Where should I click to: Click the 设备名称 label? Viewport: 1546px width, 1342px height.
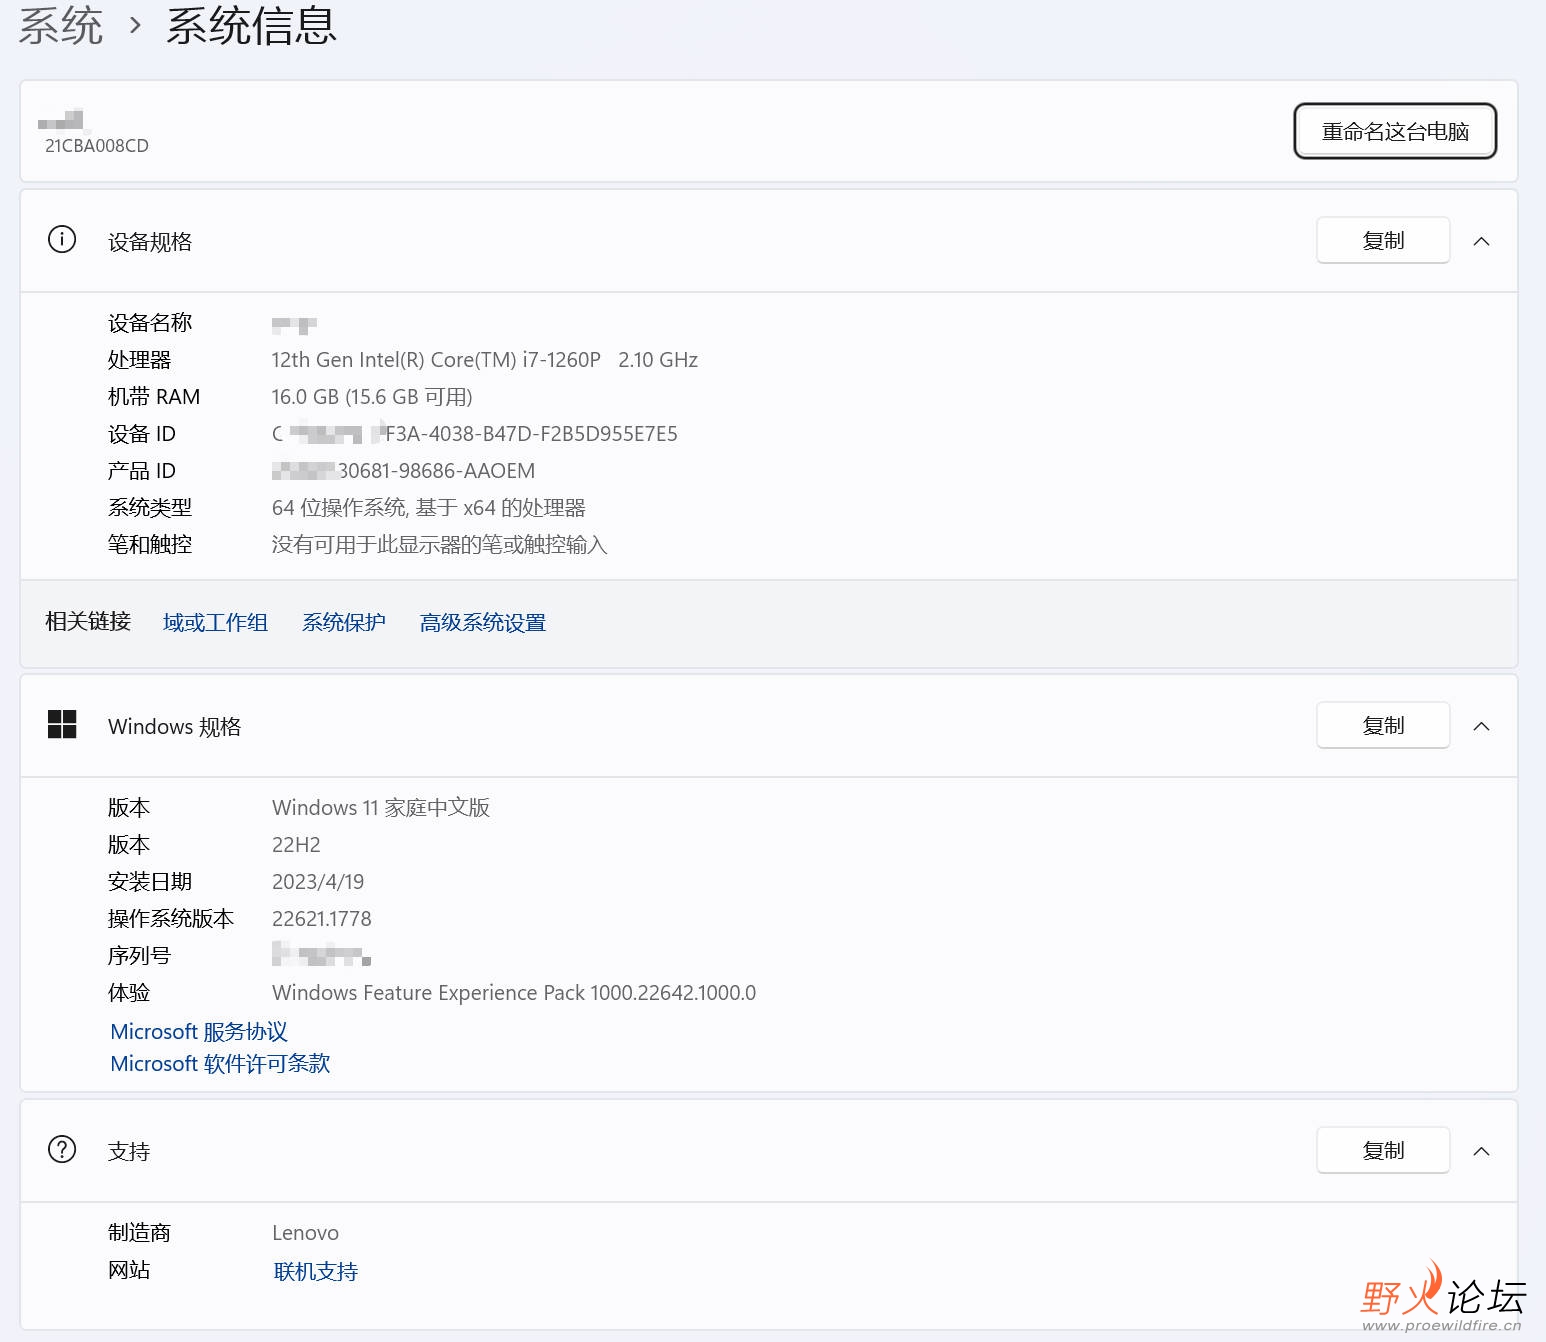pos(150,322)
